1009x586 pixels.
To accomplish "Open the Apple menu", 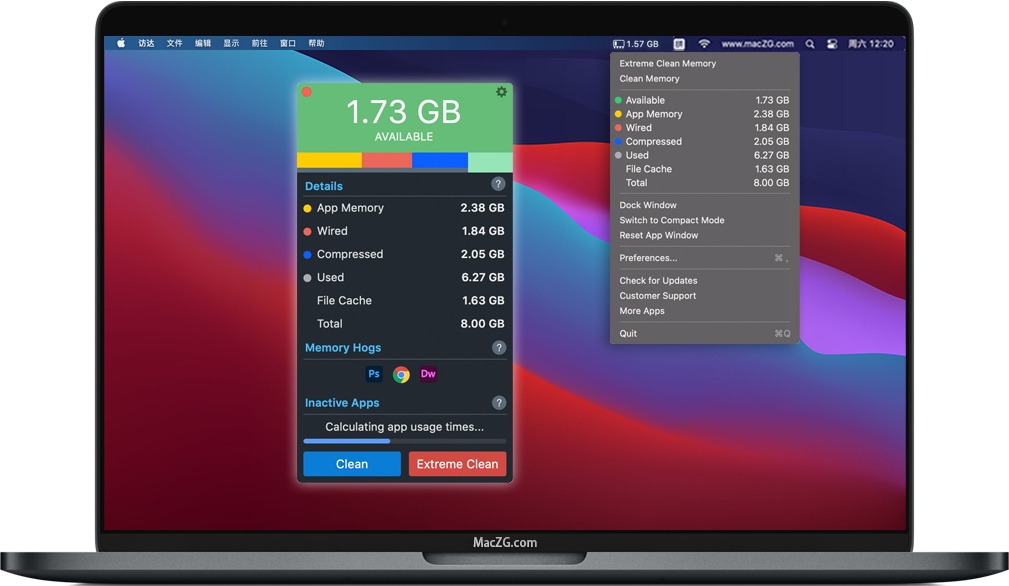I will [x=121, y=44].
